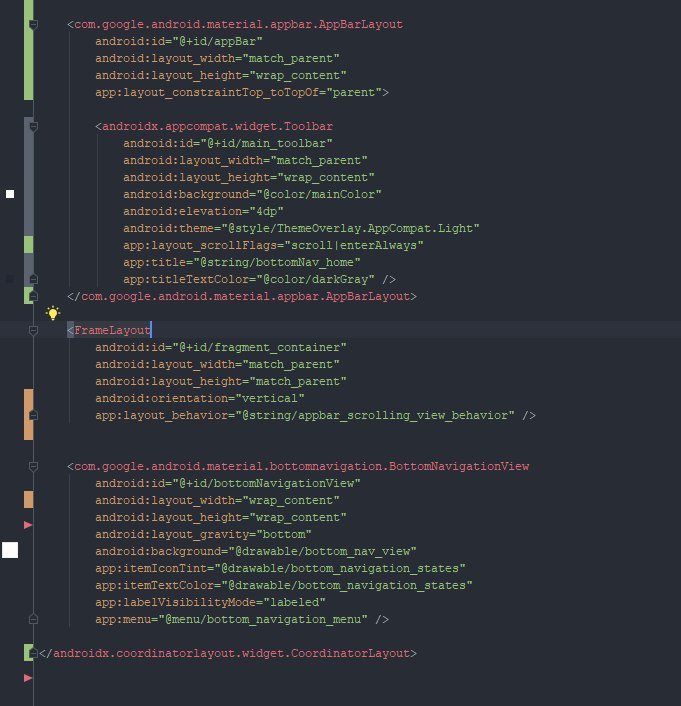Click the android:id="@+id/appBar" line
This screenshot has width=681, height=706.
tap(179, 41)
